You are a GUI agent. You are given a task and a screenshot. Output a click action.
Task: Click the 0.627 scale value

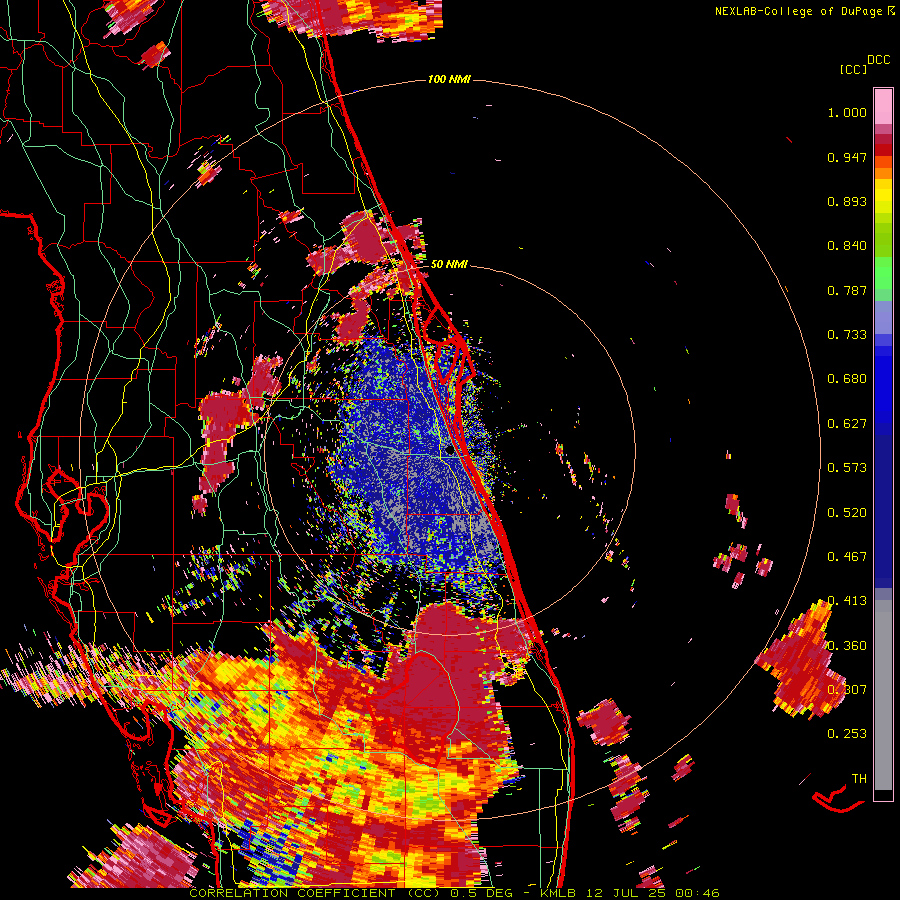coord(847,424)
